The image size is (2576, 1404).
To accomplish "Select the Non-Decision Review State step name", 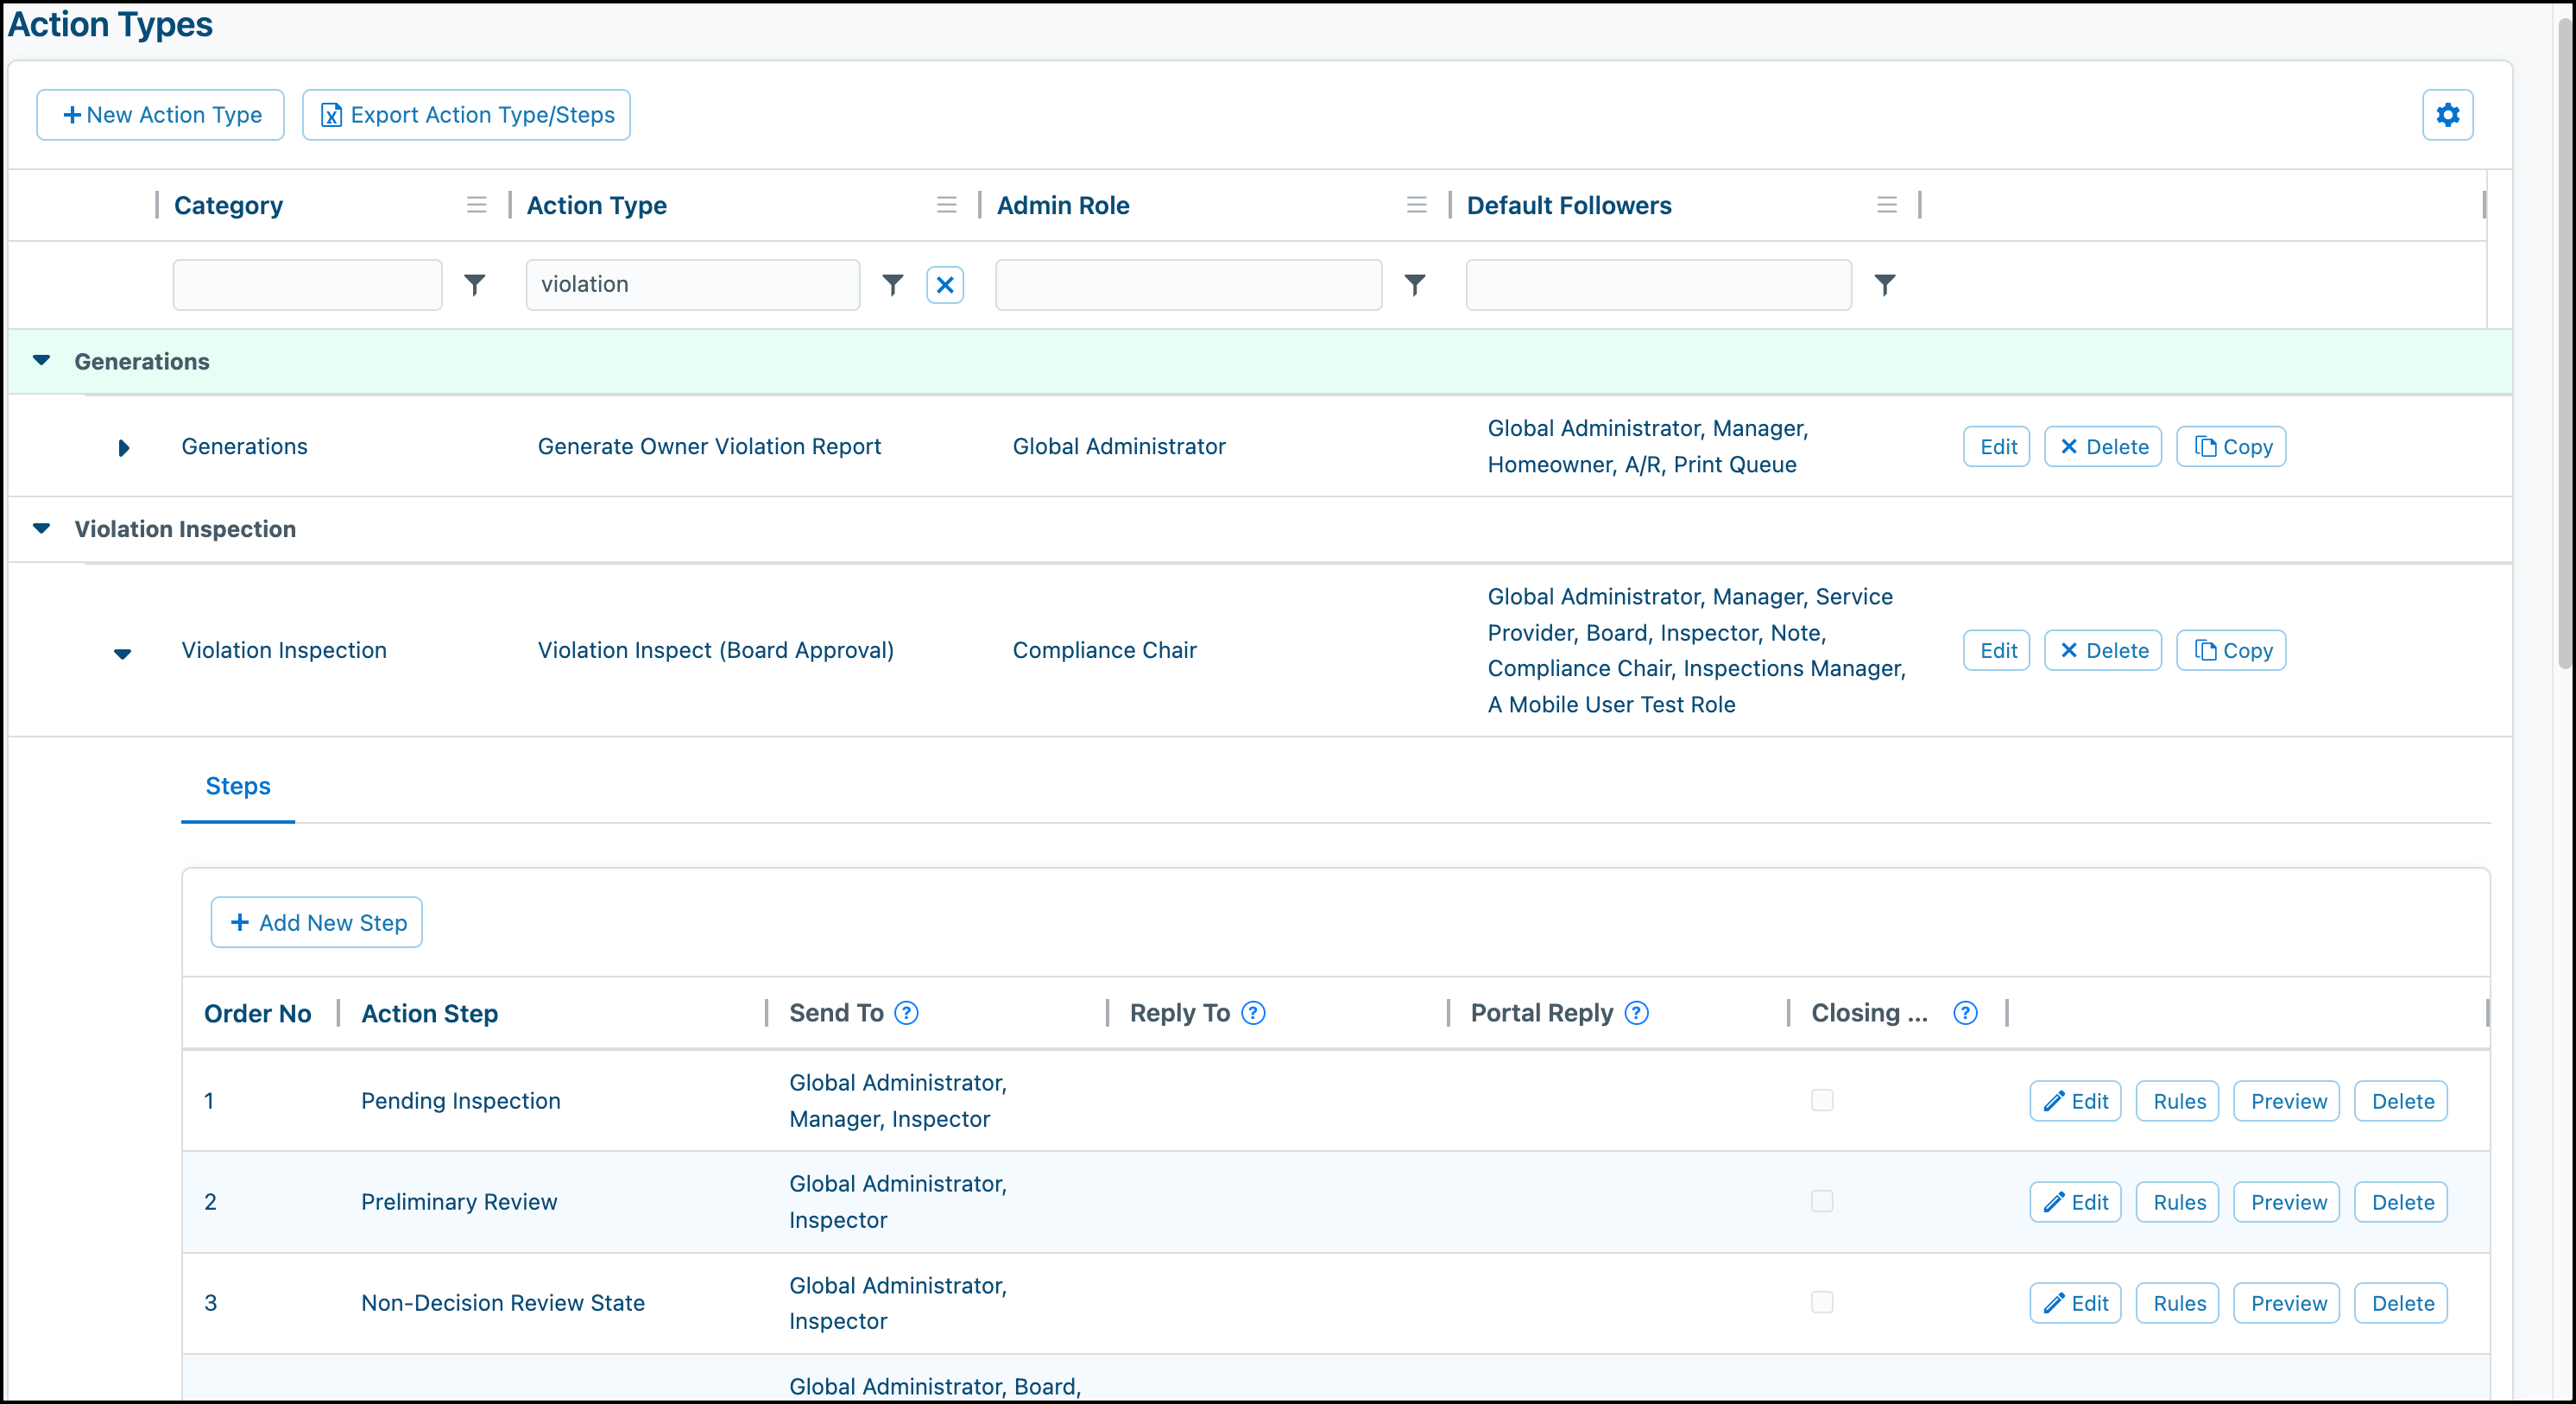I will pos(503,1303).
